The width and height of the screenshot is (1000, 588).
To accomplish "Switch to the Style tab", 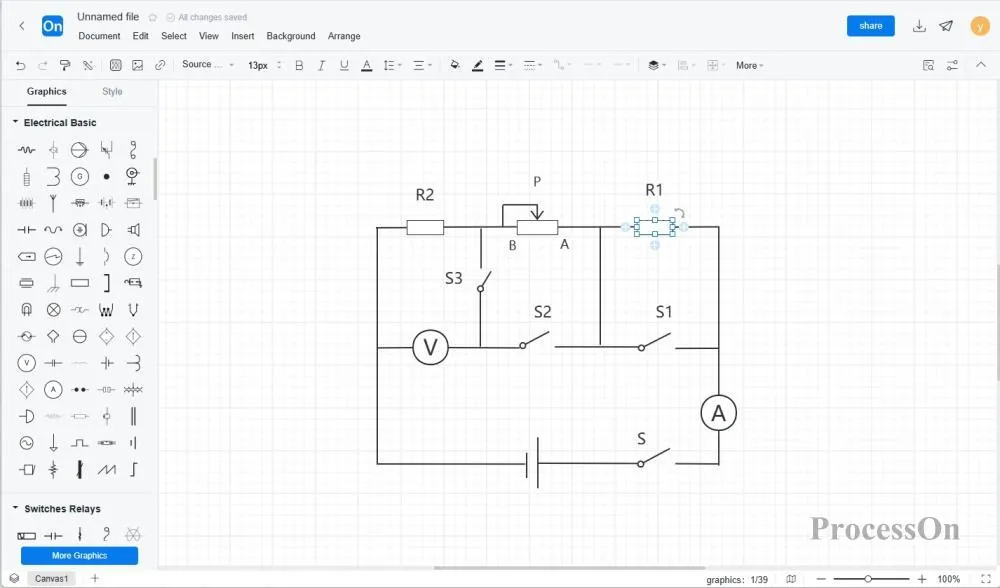I will click(112, 91).
